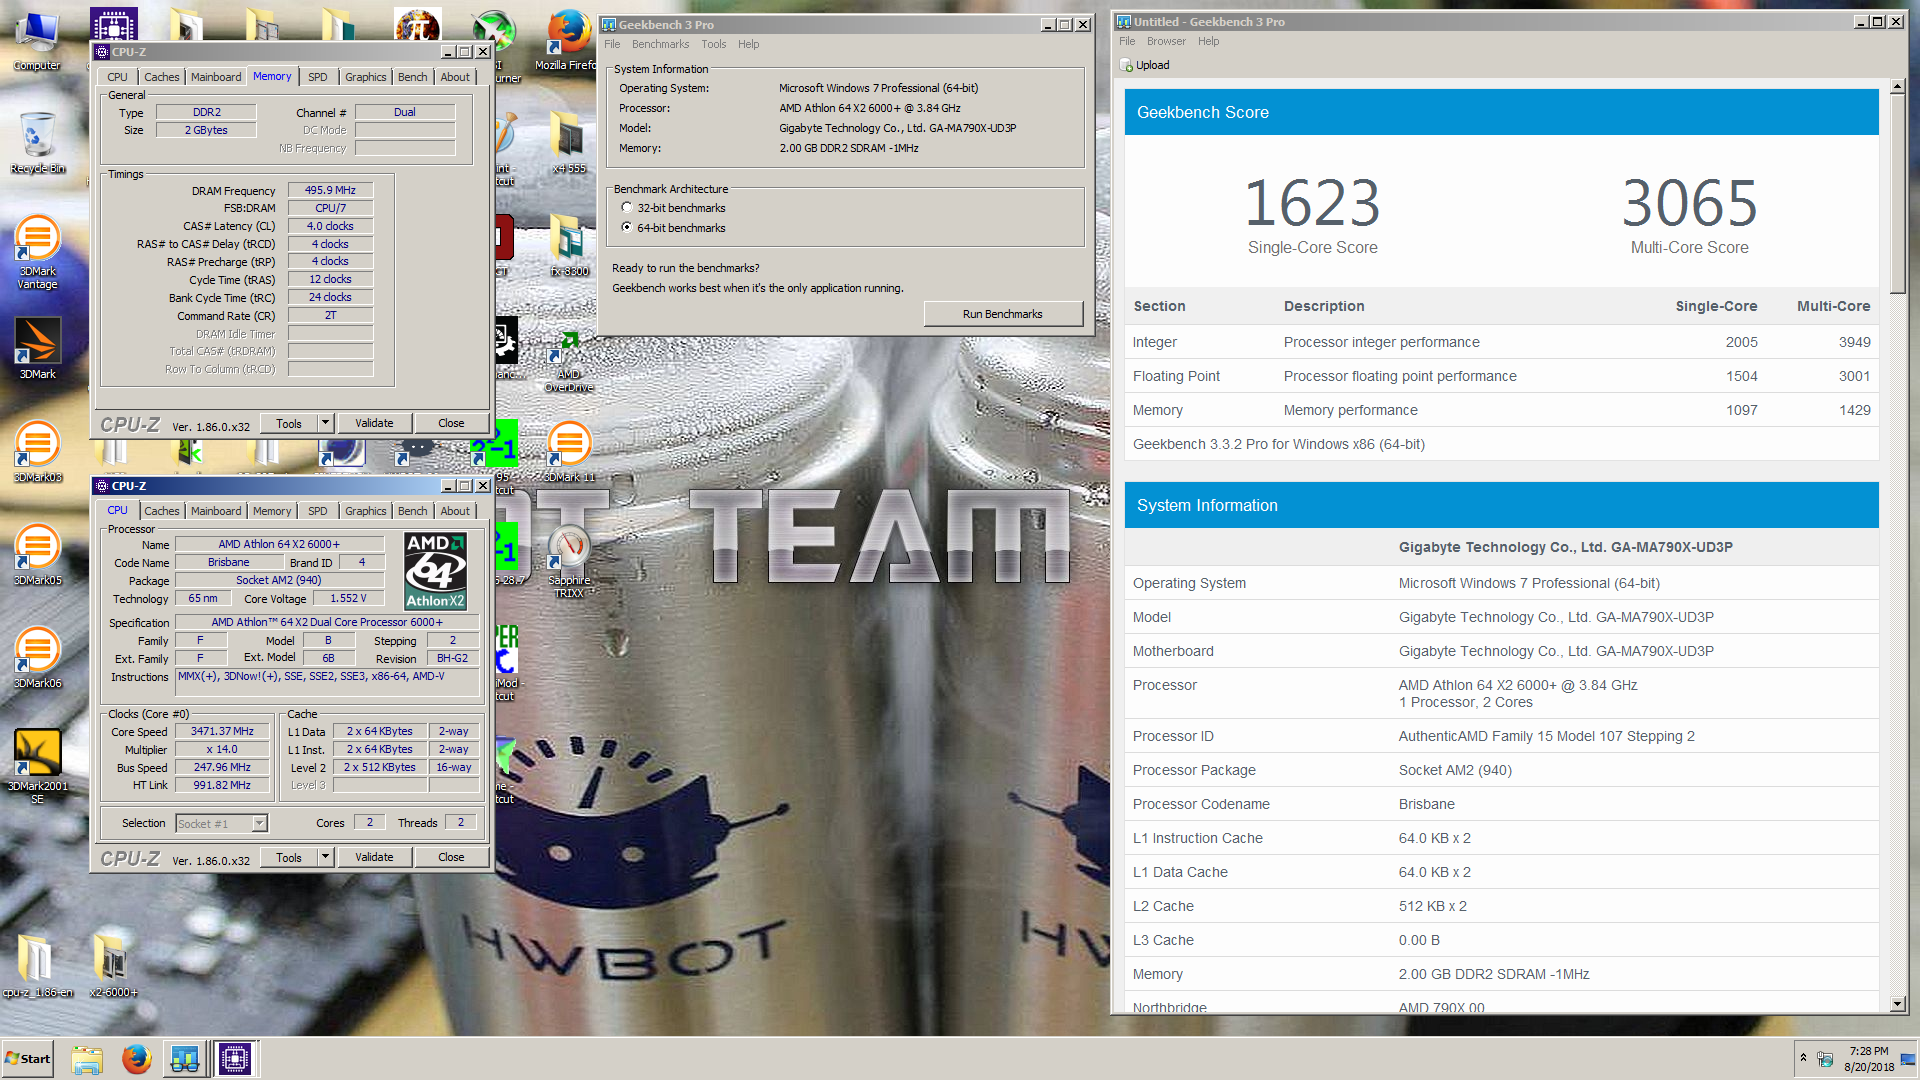1920x1080 pixels.
Task: Open the Graphics tab in the Memory-tab CPU-Z window
Action: tap(365, 77)
